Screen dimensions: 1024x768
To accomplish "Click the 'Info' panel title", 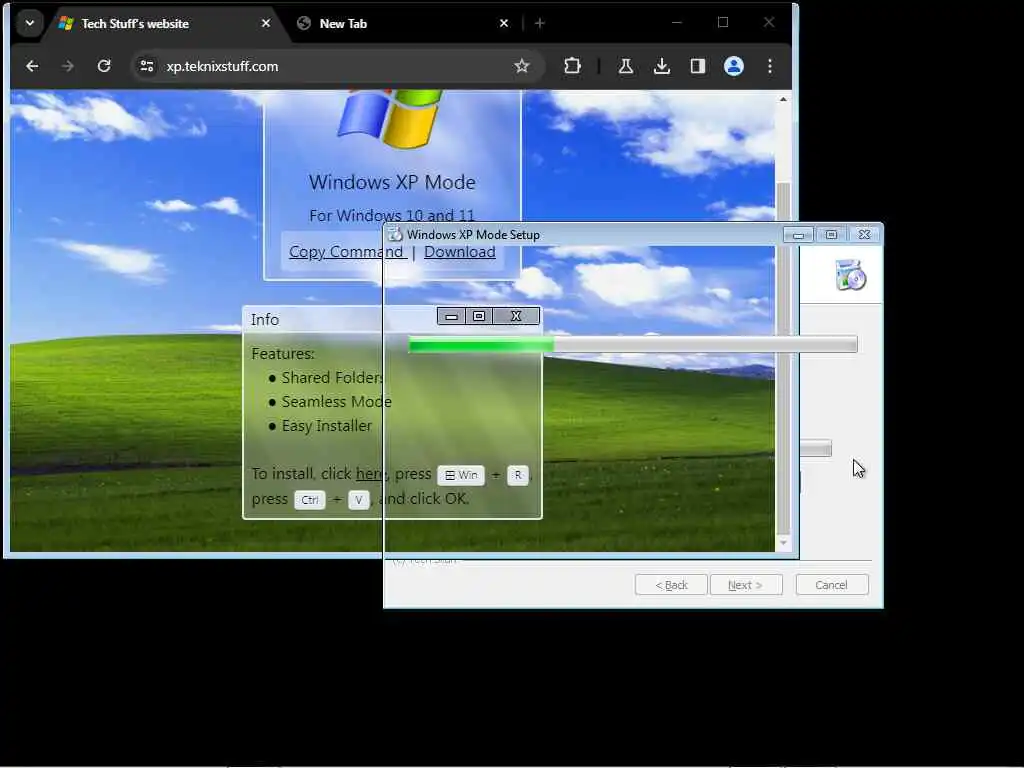I will 264,319.
